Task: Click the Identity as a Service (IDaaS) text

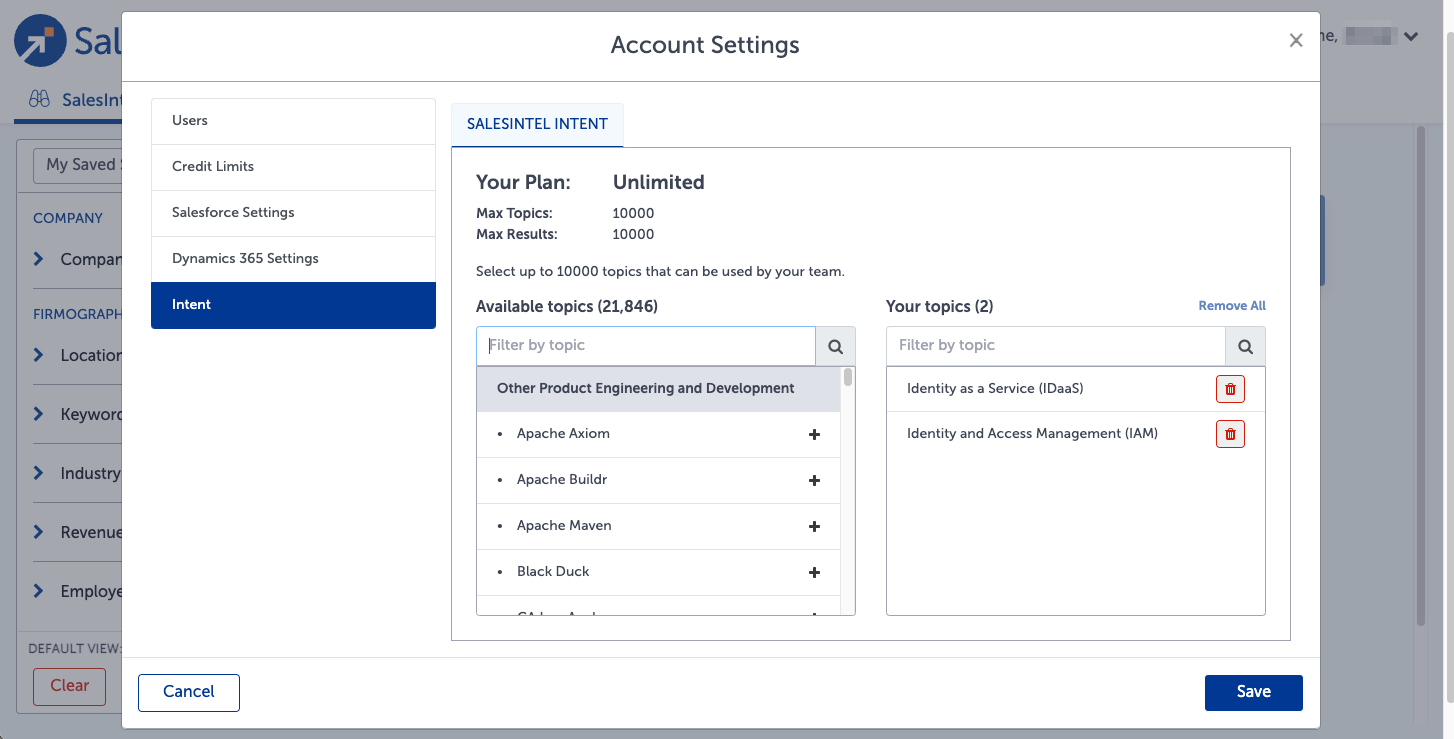Action: [995, 388]
